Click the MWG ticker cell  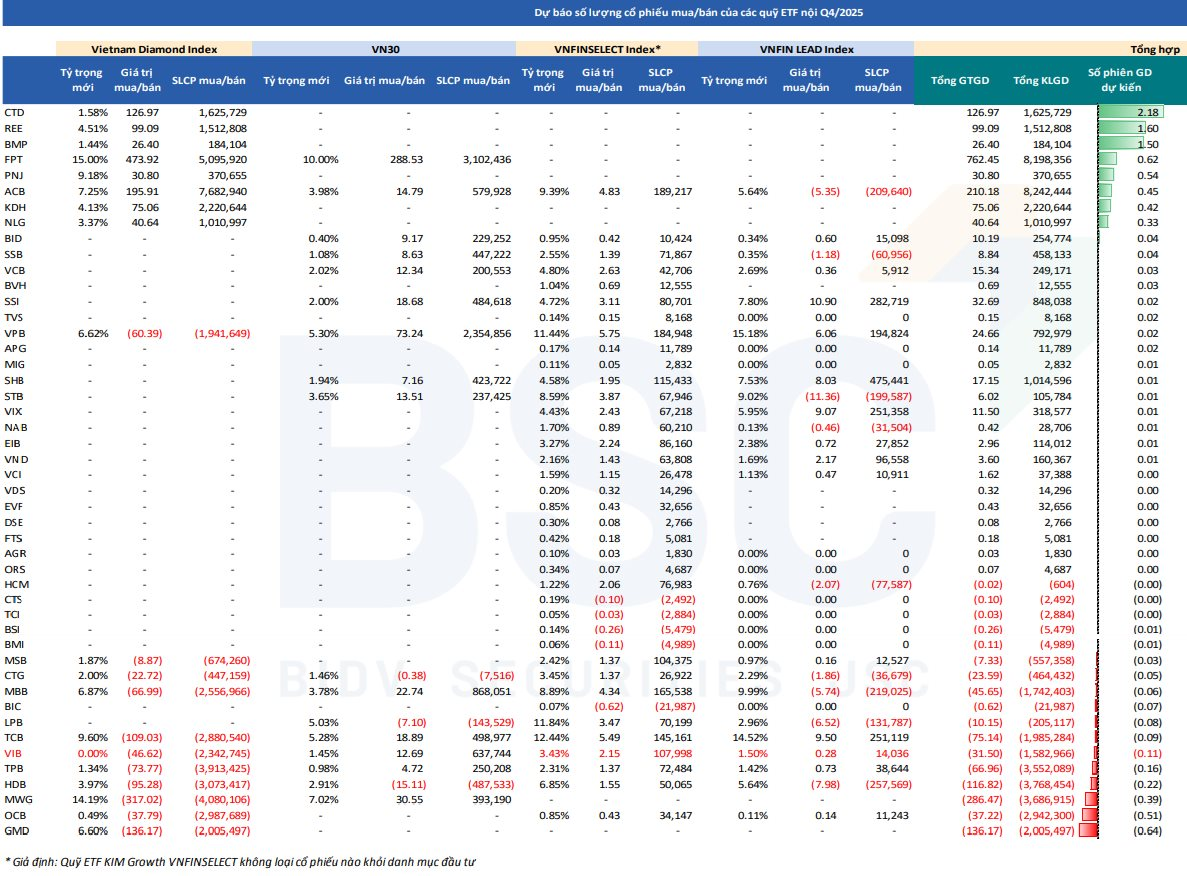pos(17,800)
